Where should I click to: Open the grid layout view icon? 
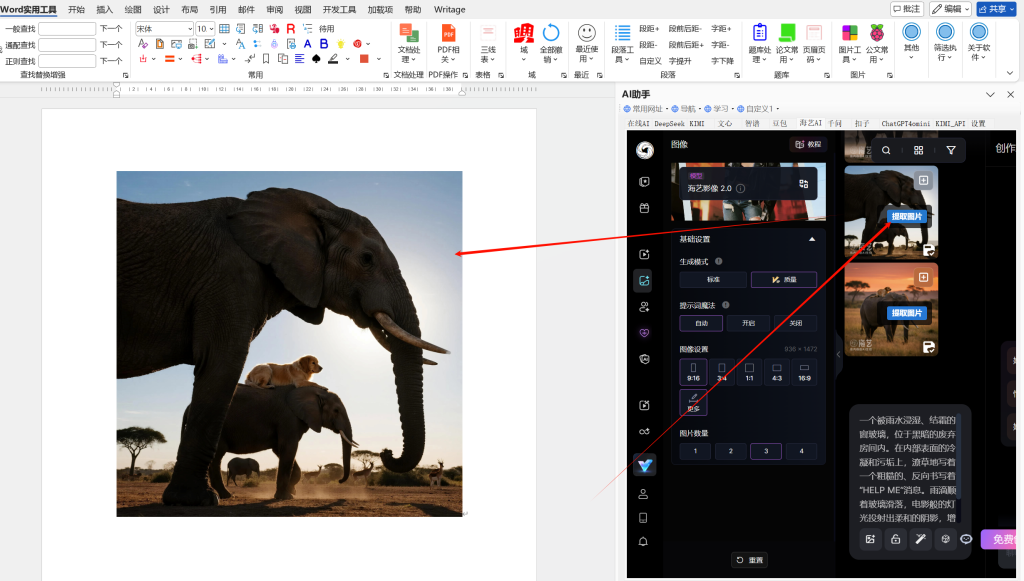point(918,150)
